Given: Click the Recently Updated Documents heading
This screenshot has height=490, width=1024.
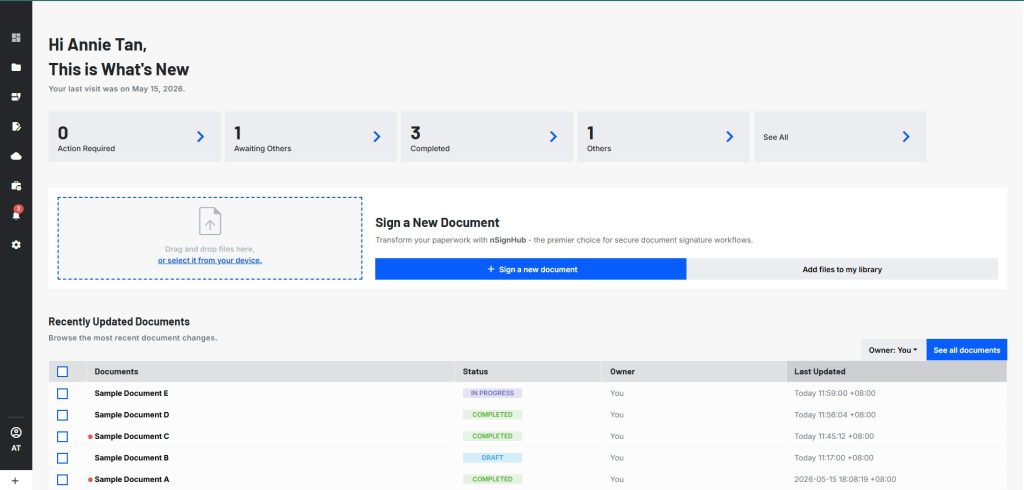Looking at the screenshot, I should (x=119, y=322).
